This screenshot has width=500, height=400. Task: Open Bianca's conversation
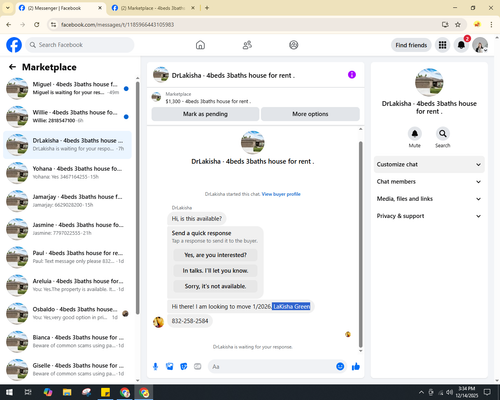point(68,341)
